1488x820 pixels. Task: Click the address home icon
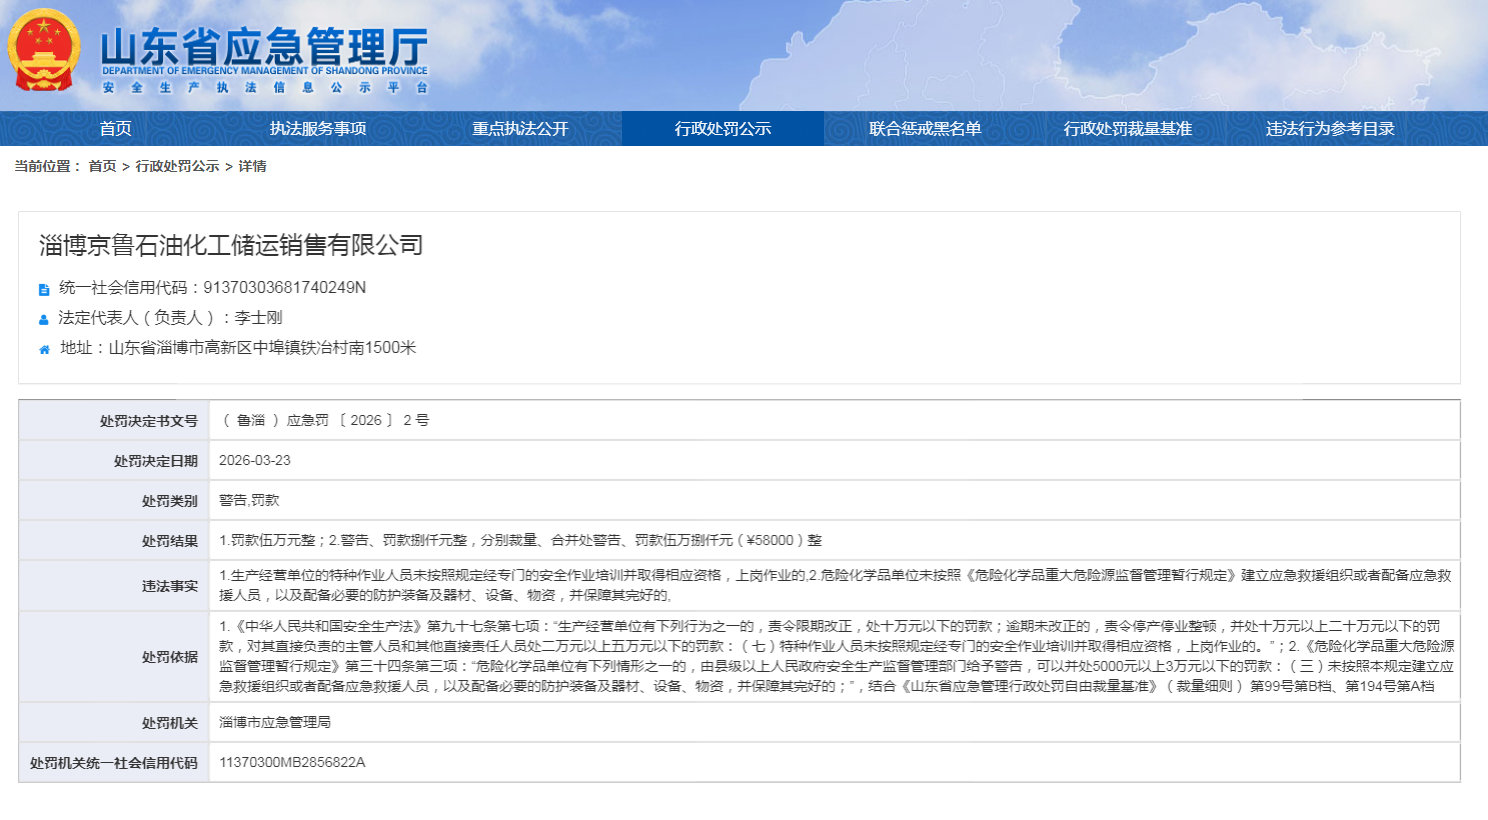44,350
